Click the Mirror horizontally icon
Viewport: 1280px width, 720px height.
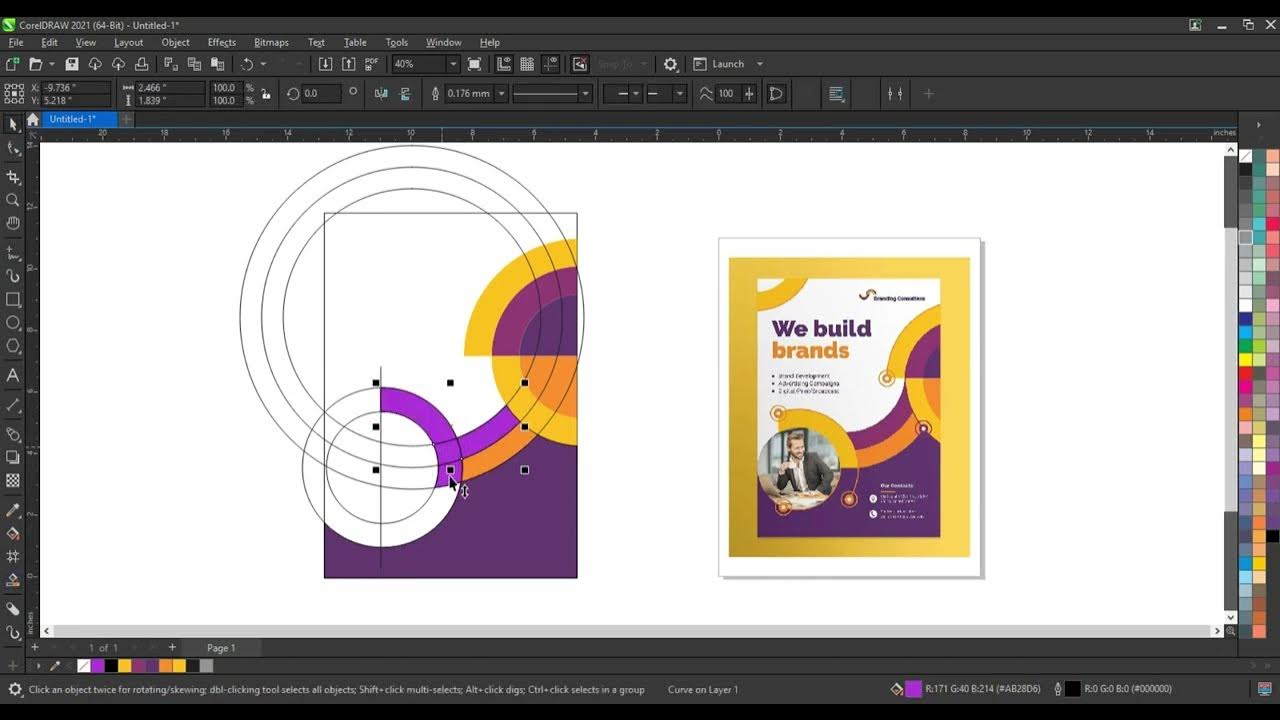coord(381,94)
